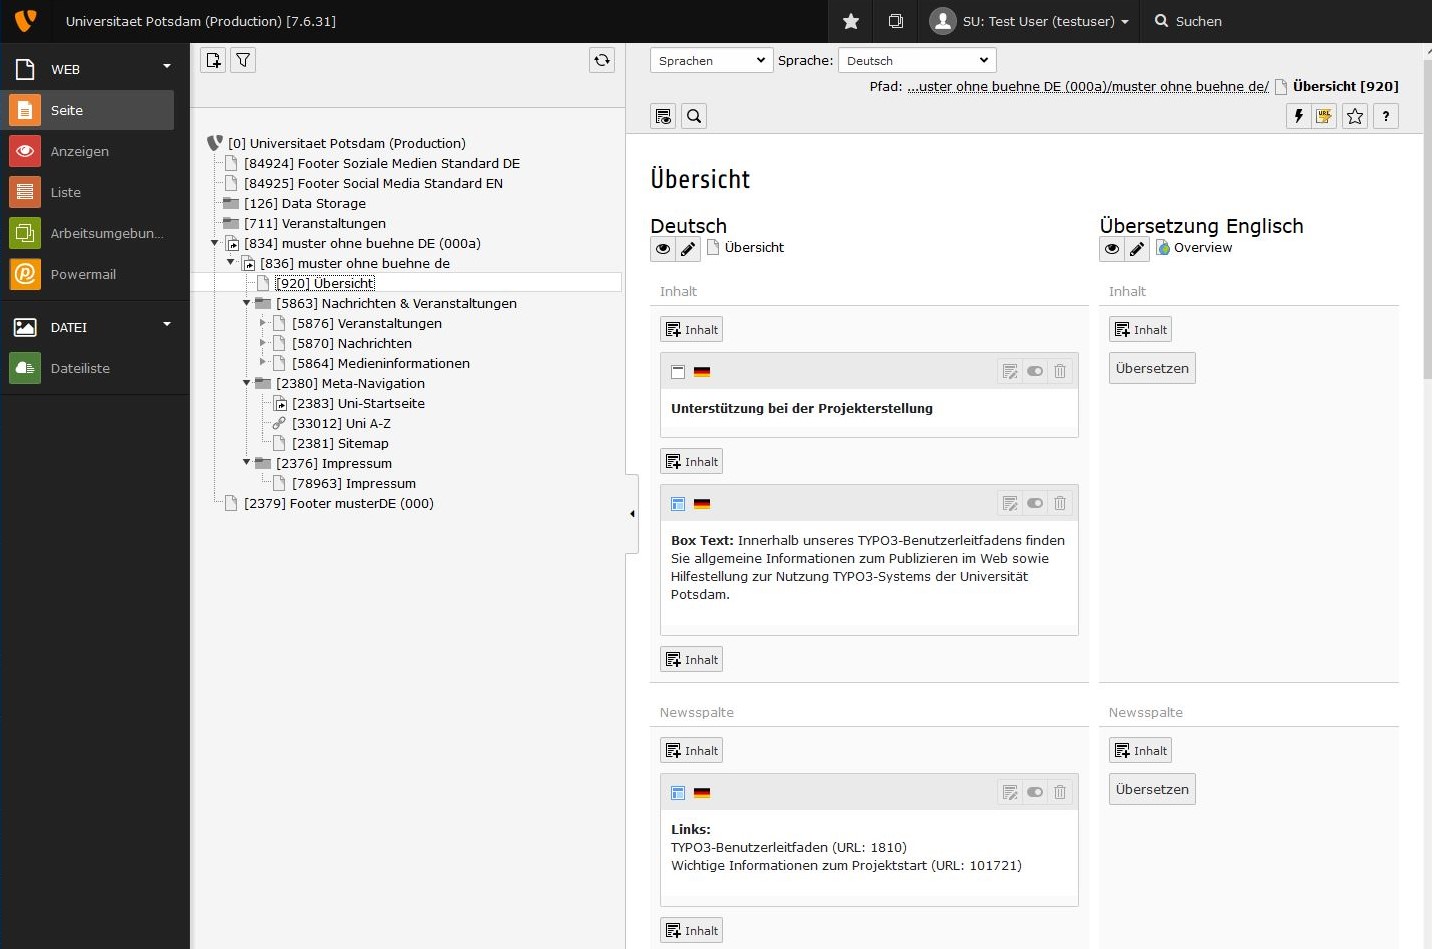Toggle visibility of Unterstützung bei der Projekterstellung element
1432x949 pixels.
coord(1035,372)
